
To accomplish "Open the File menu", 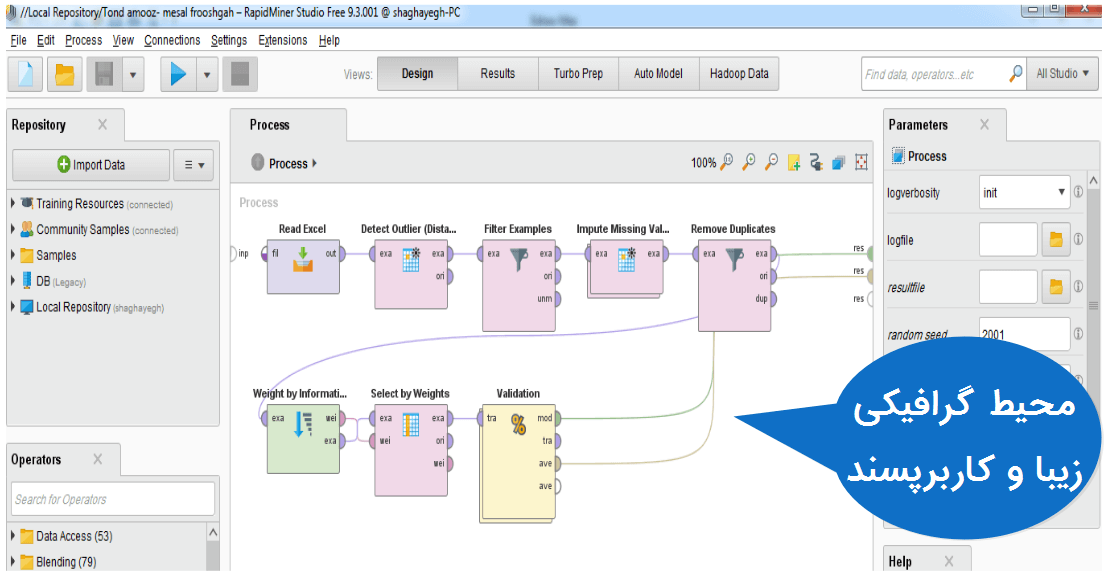I will (18, 40).
